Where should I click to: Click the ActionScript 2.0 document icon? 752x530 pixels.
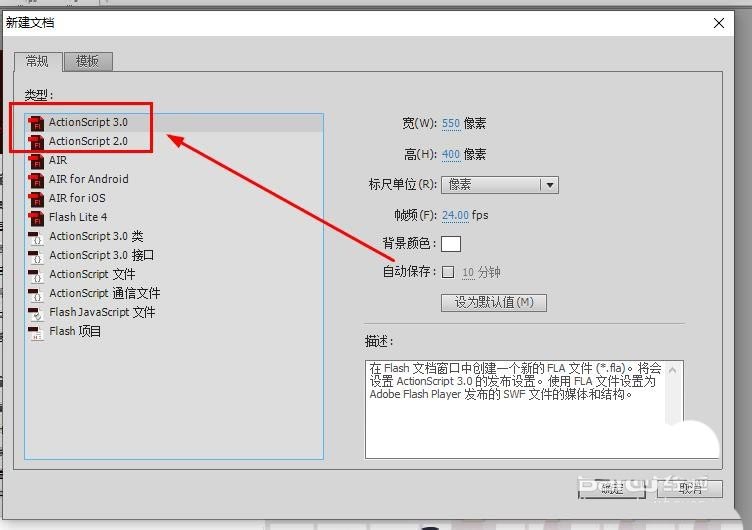click(x=36, y=142)
